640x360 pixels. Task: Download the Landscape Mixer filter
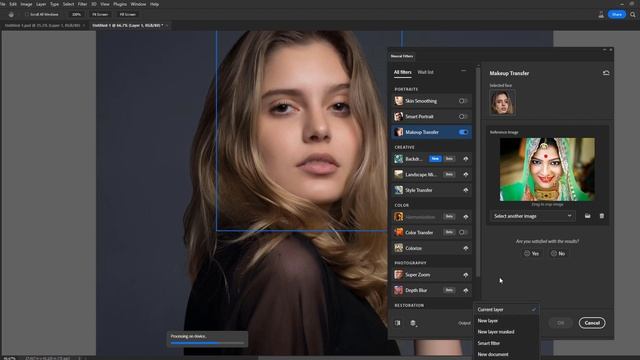tap(466, 174)
